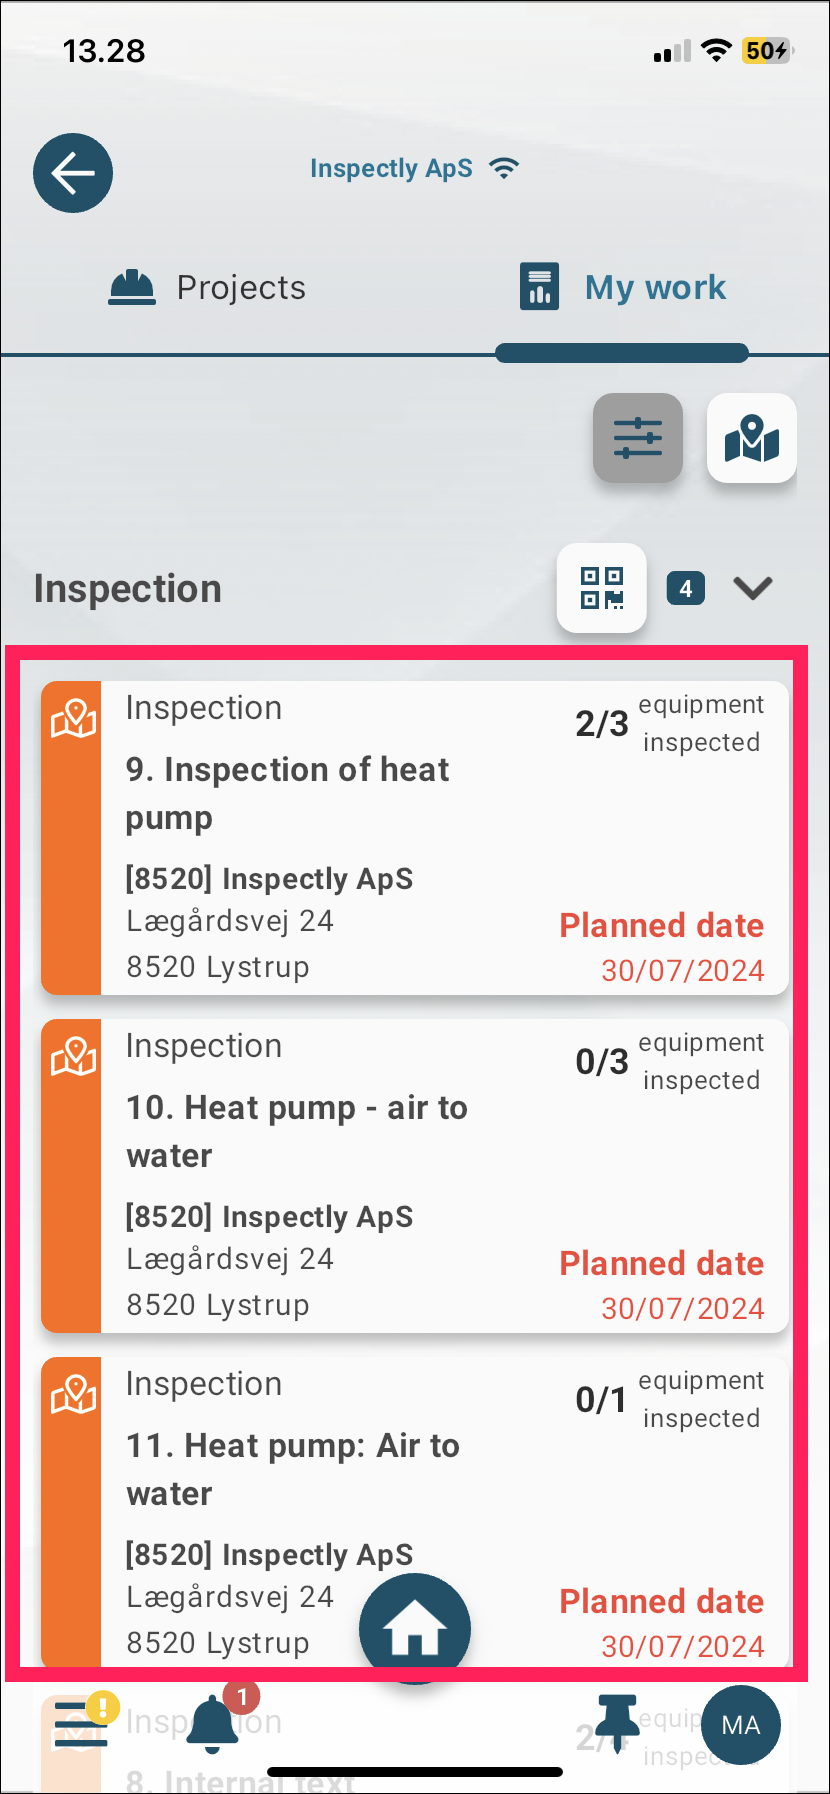Tap the inspection count badge showing 4

tap(686, 589)
